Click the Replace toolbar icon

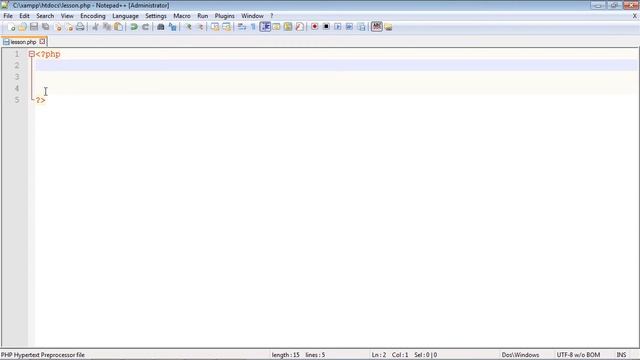click(172, 27)
